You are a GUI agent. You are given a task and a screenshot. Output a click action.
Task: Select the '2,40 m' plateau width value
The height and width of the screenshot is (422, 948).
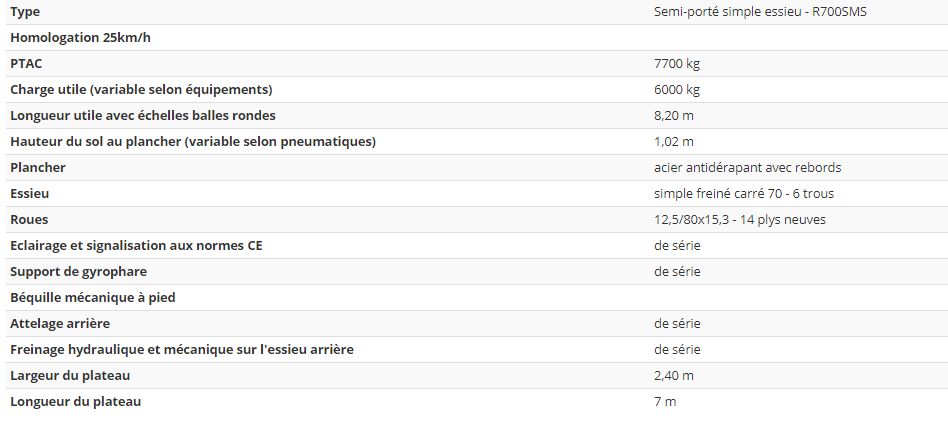click(x=674, y=375)
